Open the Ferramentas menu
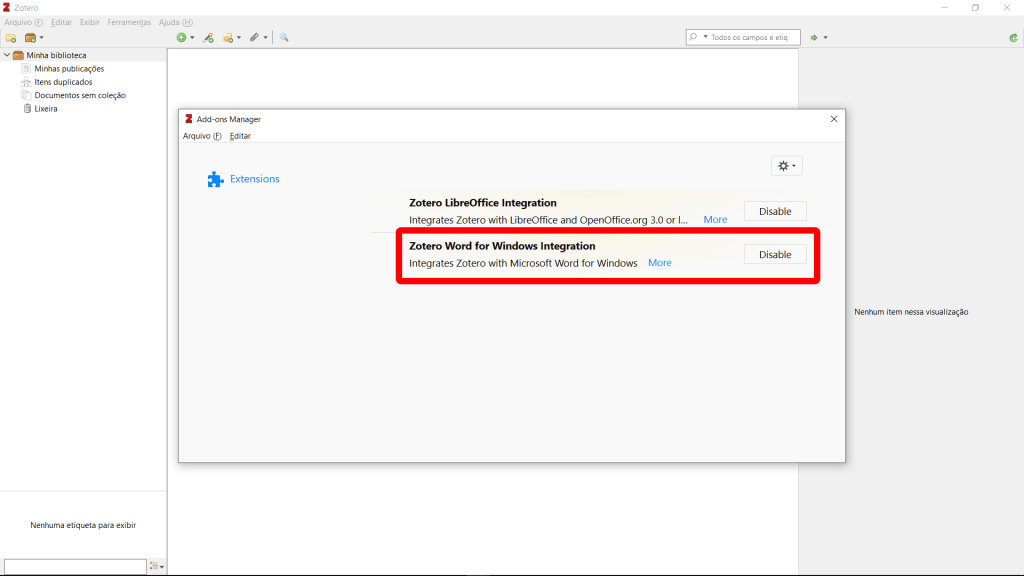This screenshot has height=576, width=1024. pyautogui.click(x=129, y=22)
